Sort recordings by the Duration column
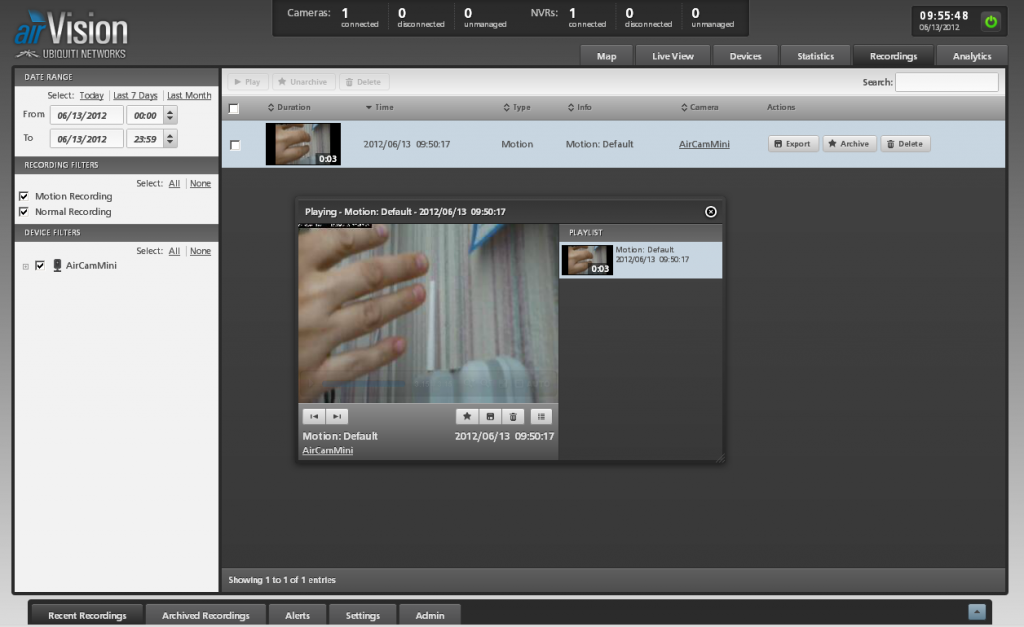Screen dimensions: 1024x627 (289, 107)
